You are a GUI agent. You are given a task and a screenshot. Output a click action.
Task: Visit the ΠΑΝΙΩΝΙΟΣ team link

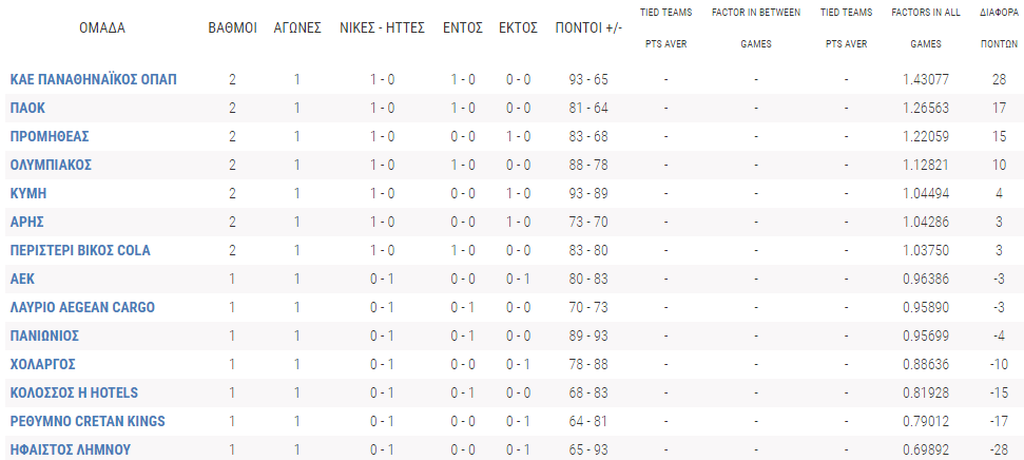point(44,336)
